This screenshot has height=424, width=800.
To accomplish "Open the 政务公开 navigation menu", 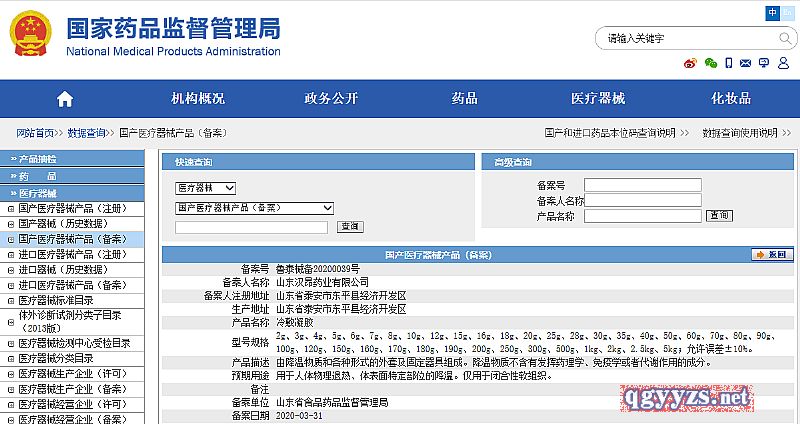I will click(331, 98).
